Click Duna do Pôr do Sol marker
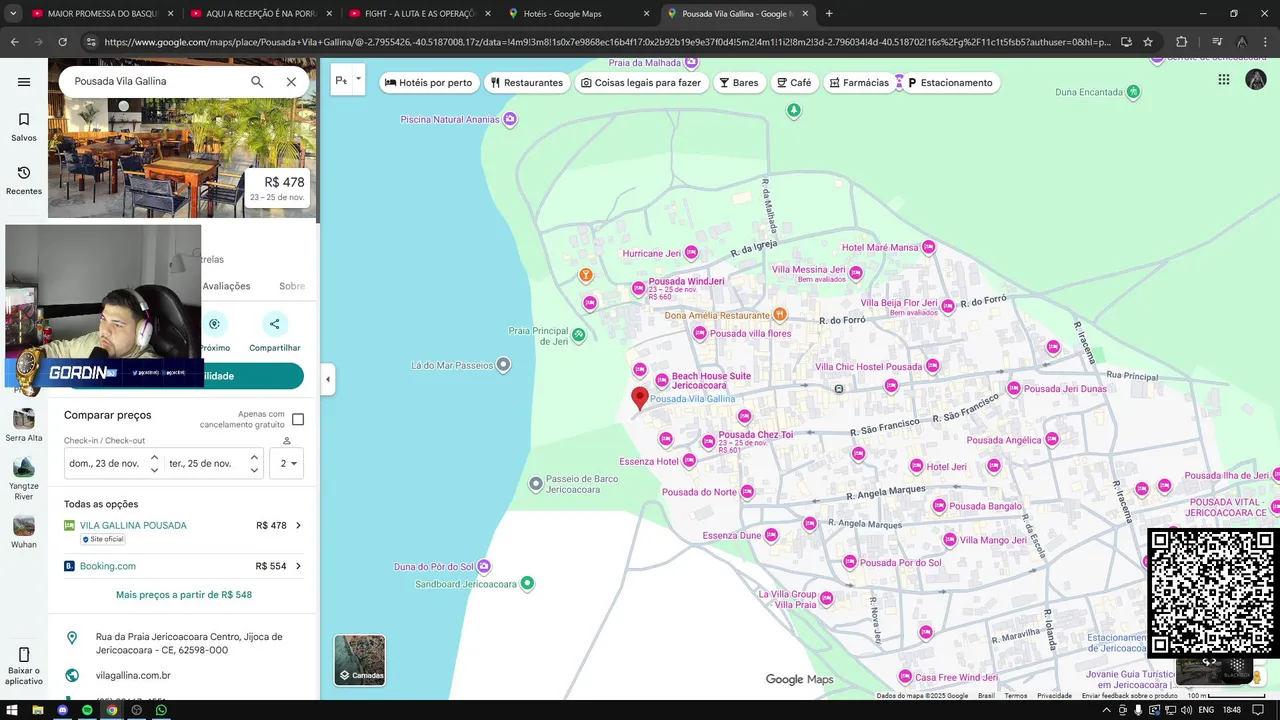The image size is (1280, 720). [x=484, y=566]
